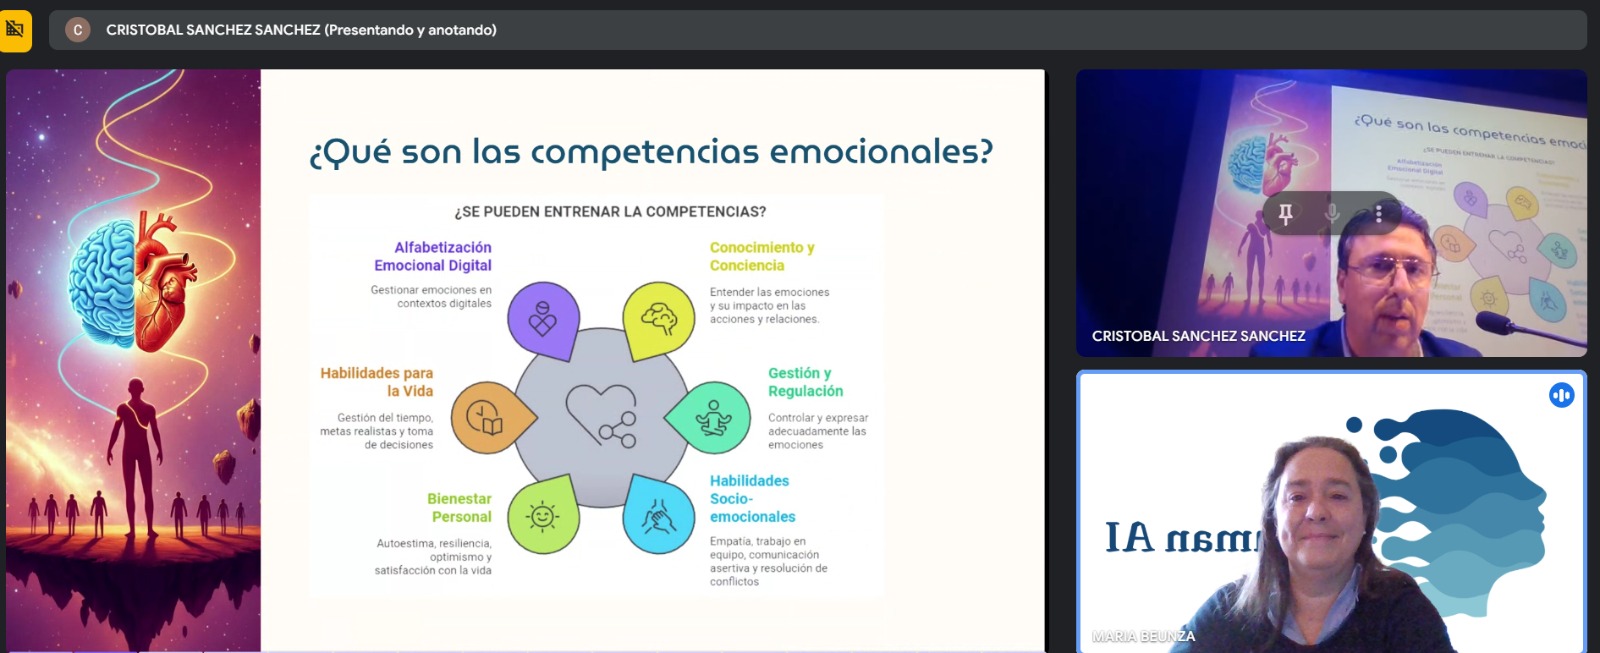Click the green smiling sun Bienestar Personal icon
This screenshot has height=653, width=1600.
pos(543,515)
